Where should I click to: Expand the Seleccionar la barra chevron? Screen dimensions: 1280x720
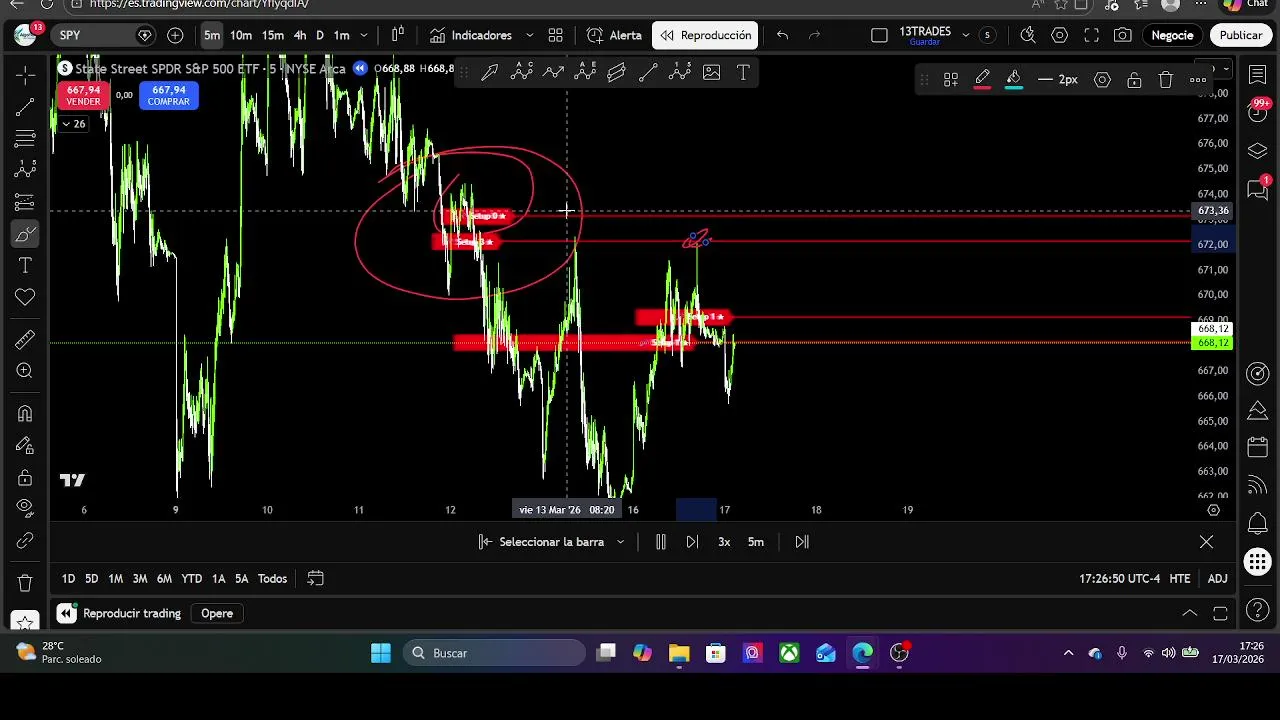(620, 542)
